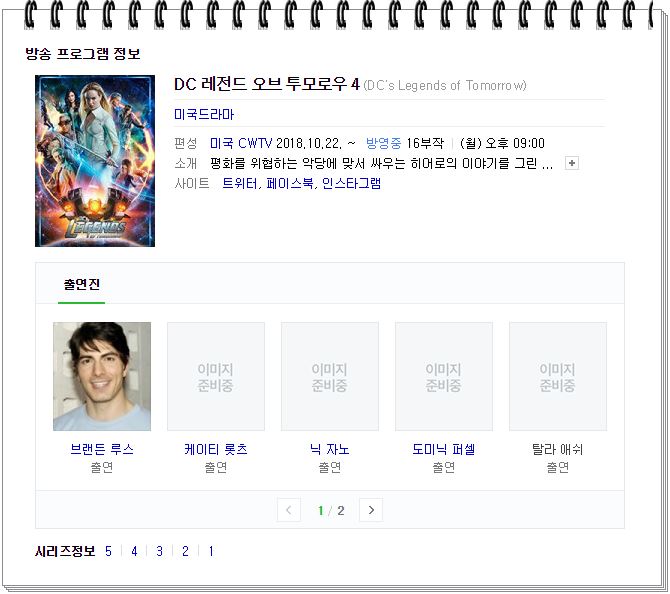The height and width of the screenshot is (594, 670).
Task: Open 닉 자노 name link
Action: tap(330, 449)
